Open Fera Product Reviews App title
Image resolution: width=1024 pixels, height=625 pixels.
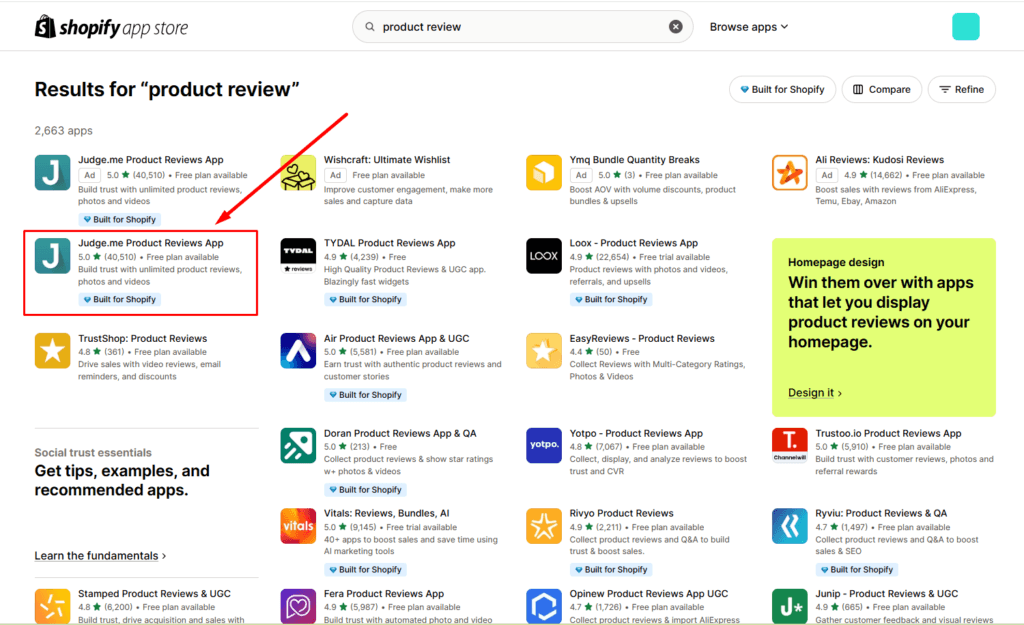point(384,594)
